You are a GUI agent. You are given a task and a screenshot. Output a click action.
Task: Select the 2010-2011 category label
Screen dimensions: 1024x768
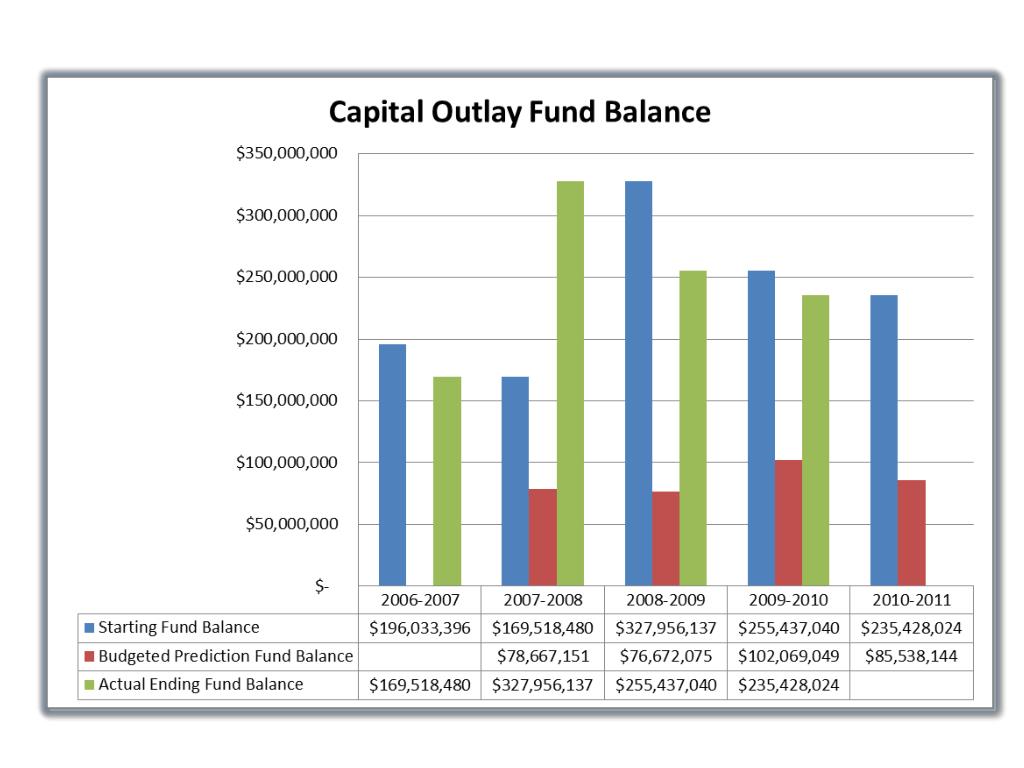[x=911, y=600]
